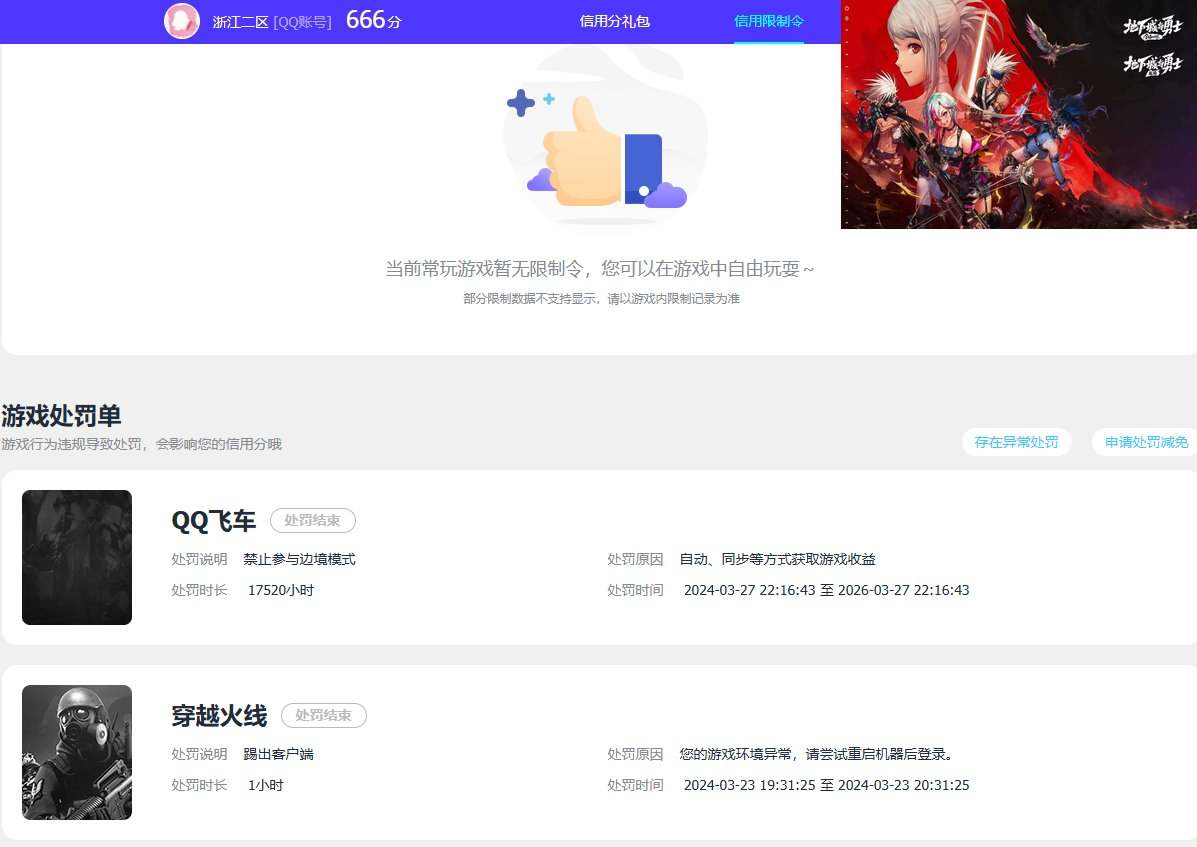Click the 存在异常处罚 button

tap(1016, 443)
